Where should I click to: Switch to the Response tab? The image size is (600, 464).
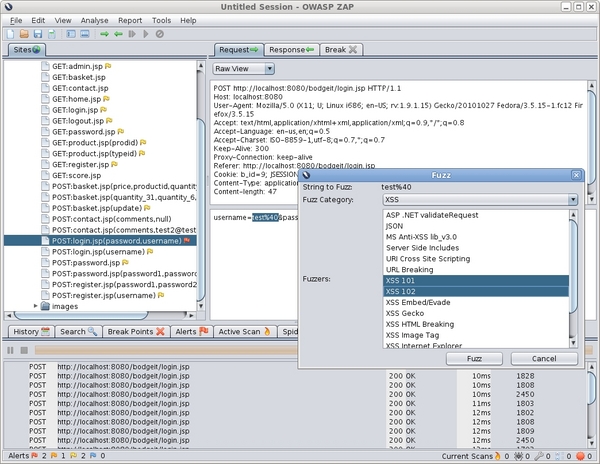(292, 50)
